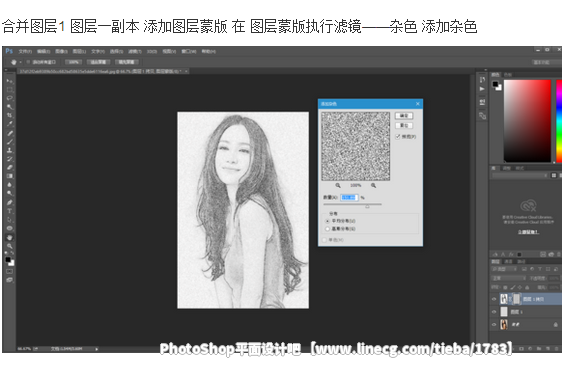Viewport: 568px width, 368px height.
Task: Open the collapsed History panel icon
Action: [482, 79]
